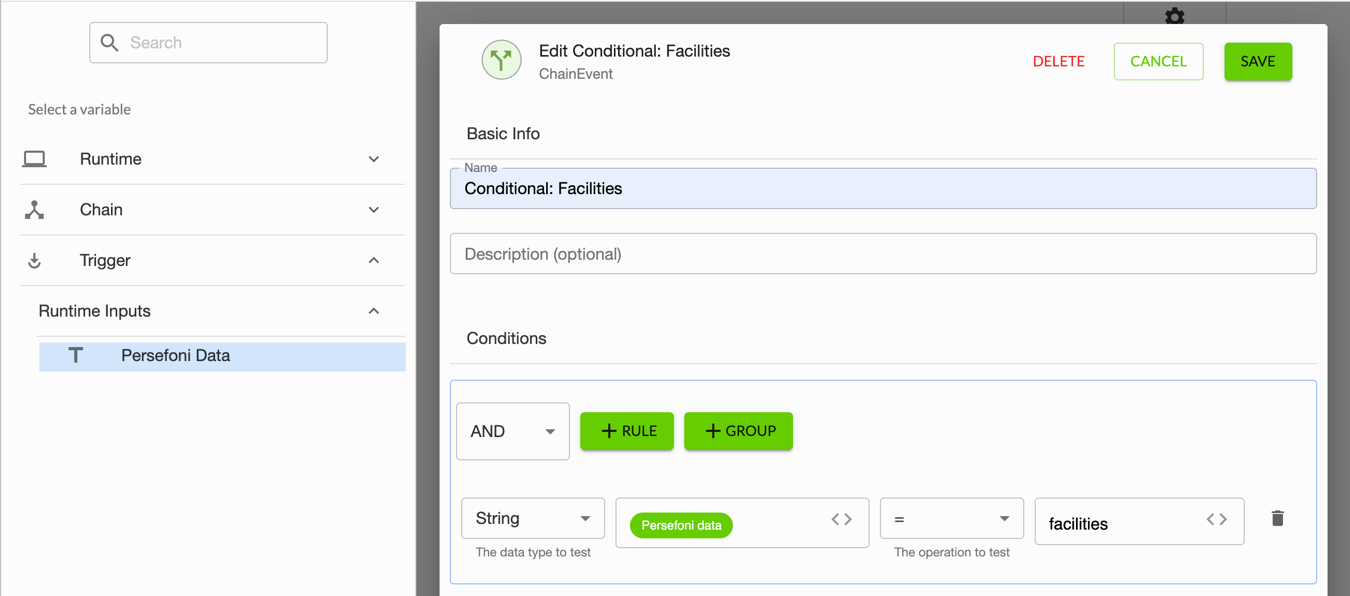The image size is (1350, 596).
Task: Click the Persefoni data green chip
Action: [682, 525]
